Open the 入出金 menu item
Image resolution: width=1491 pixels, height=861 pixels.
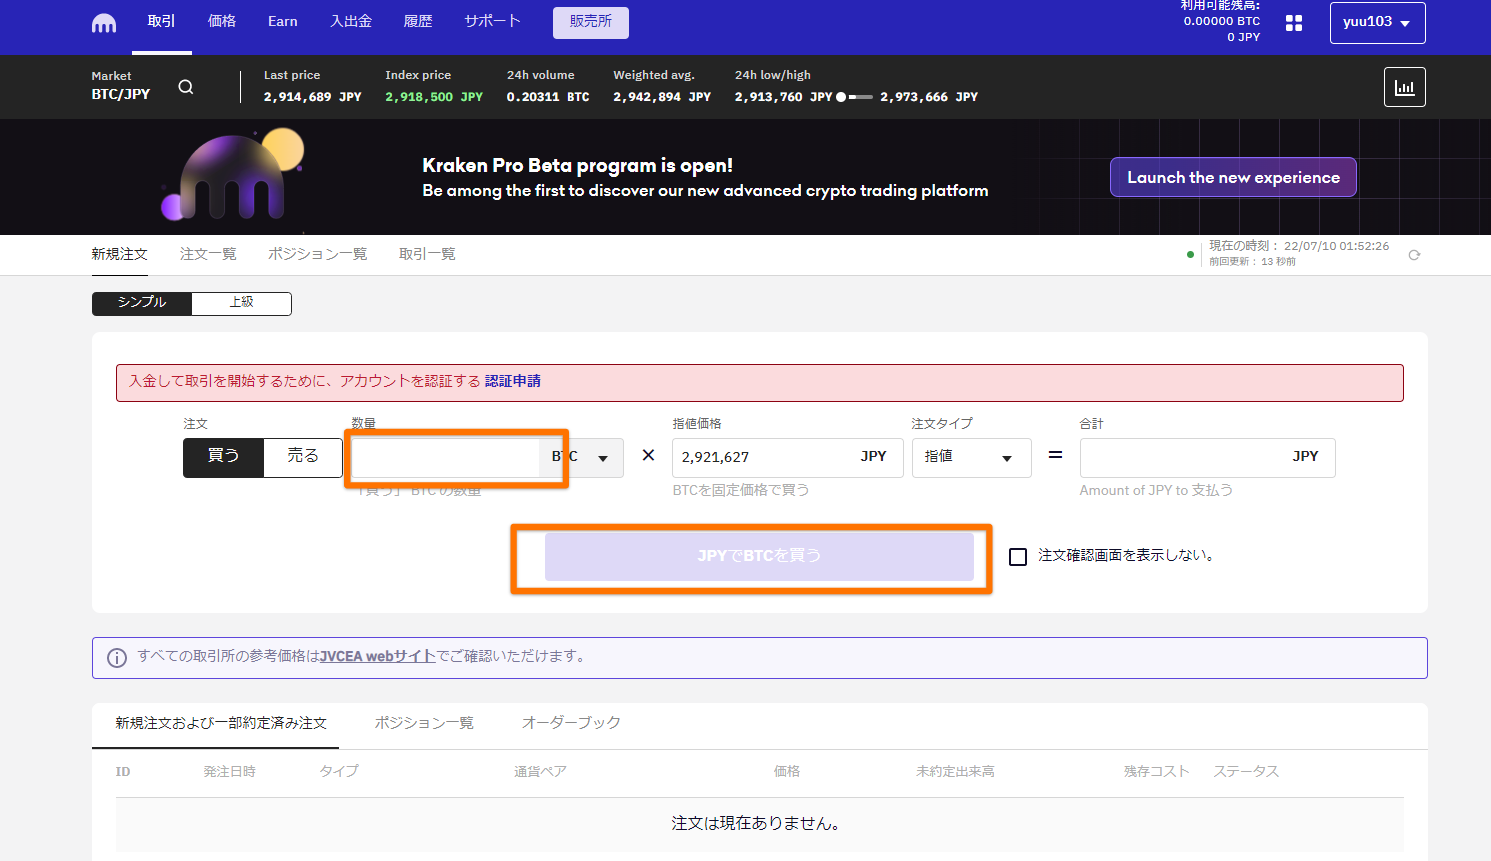(x=351, y=21)
